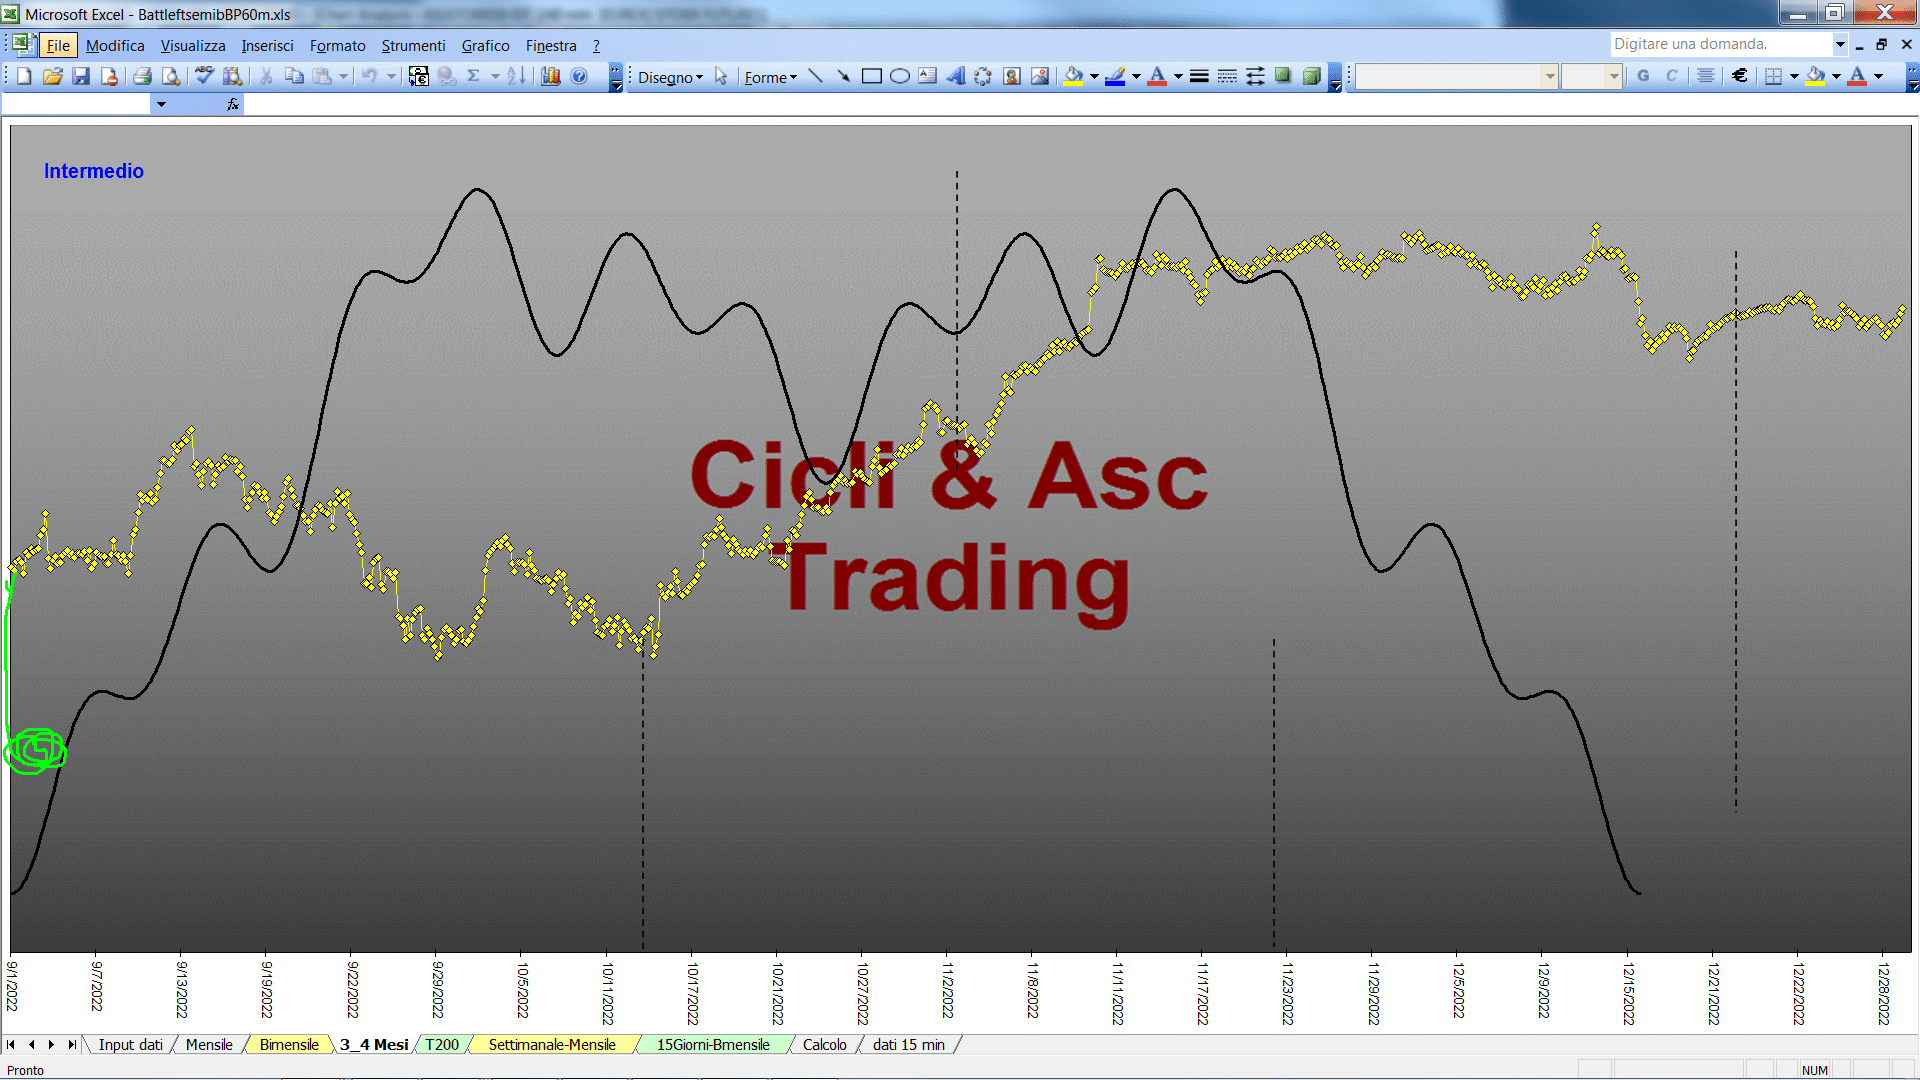Select the Arrow drawing tool
1920x1080 pixels.
tap(843, 76)
